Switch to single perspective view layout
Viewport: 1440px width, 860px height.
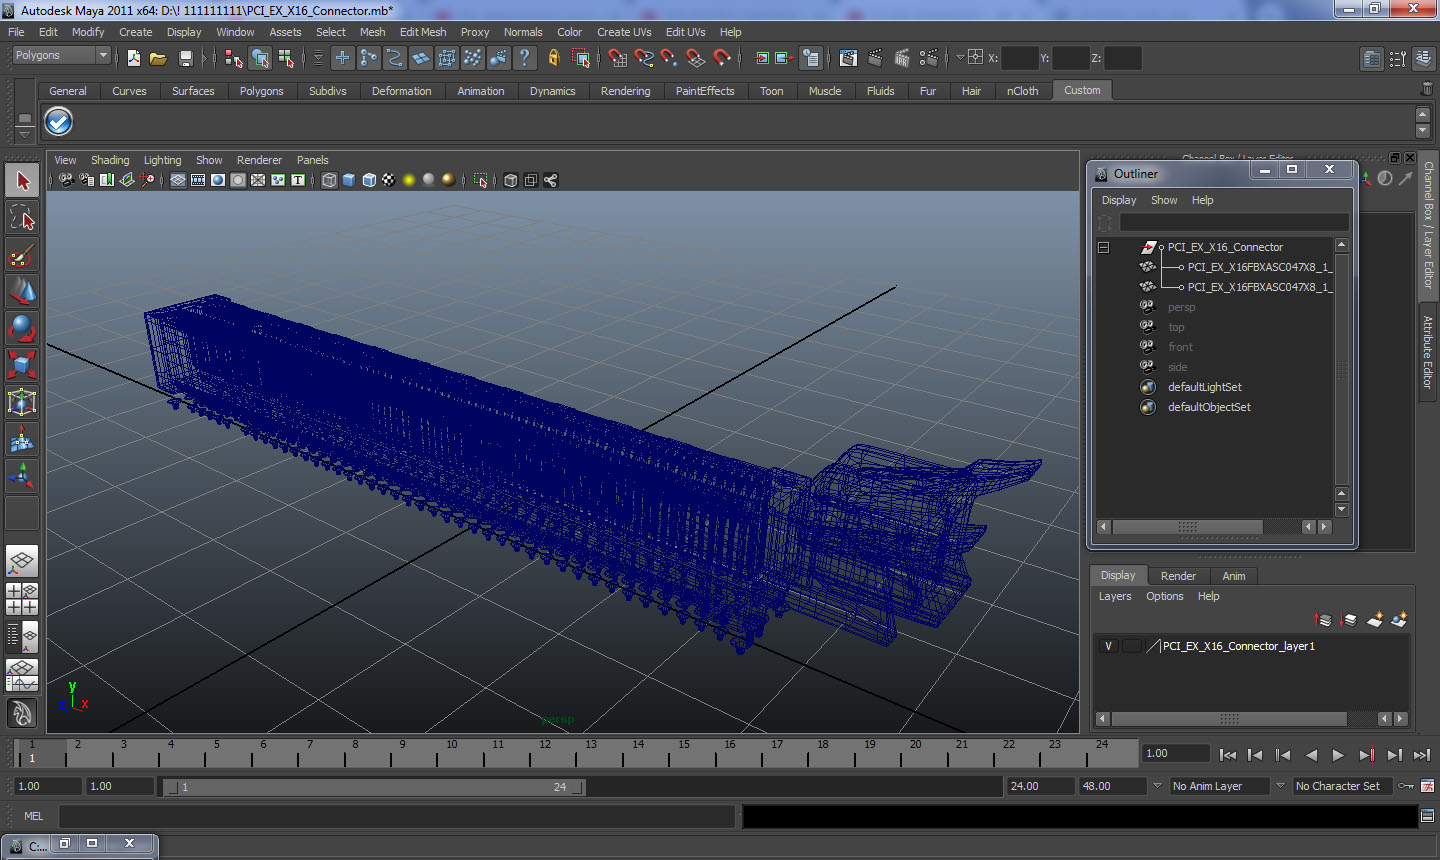pyautogui.click(x=22, y=561)
